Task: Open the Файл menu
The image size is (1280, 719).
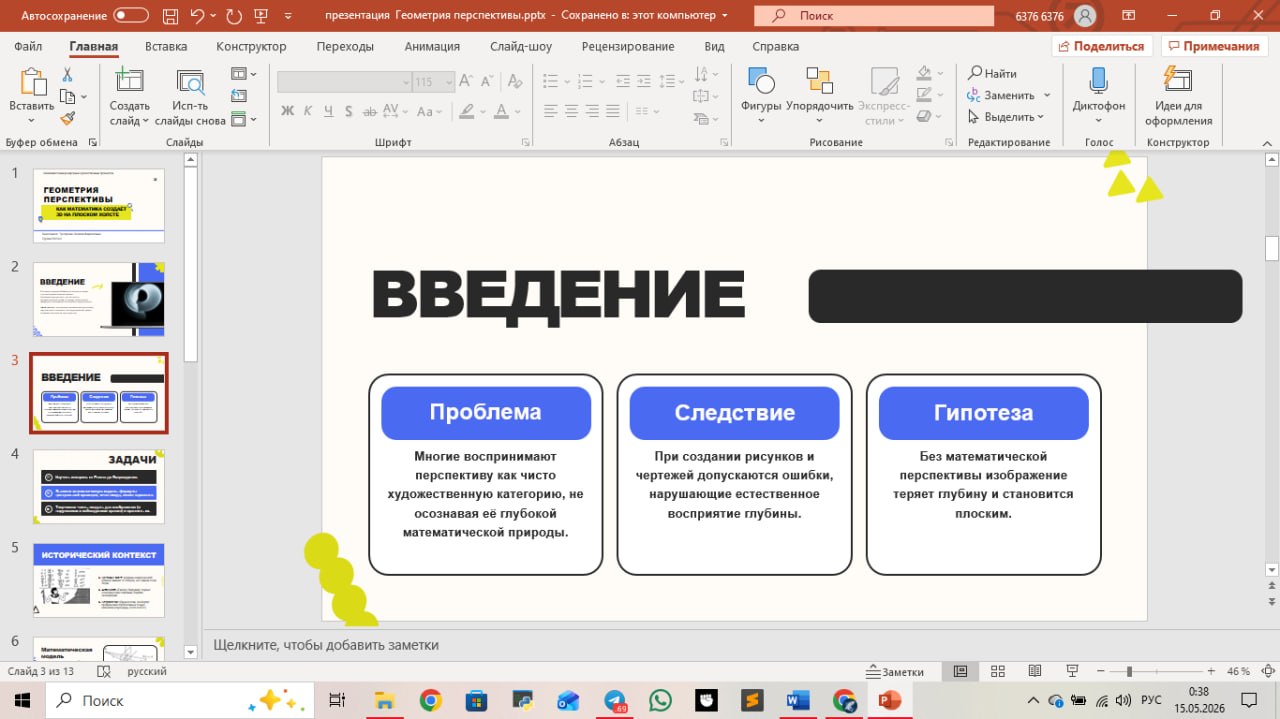Action: coord(28,47)
